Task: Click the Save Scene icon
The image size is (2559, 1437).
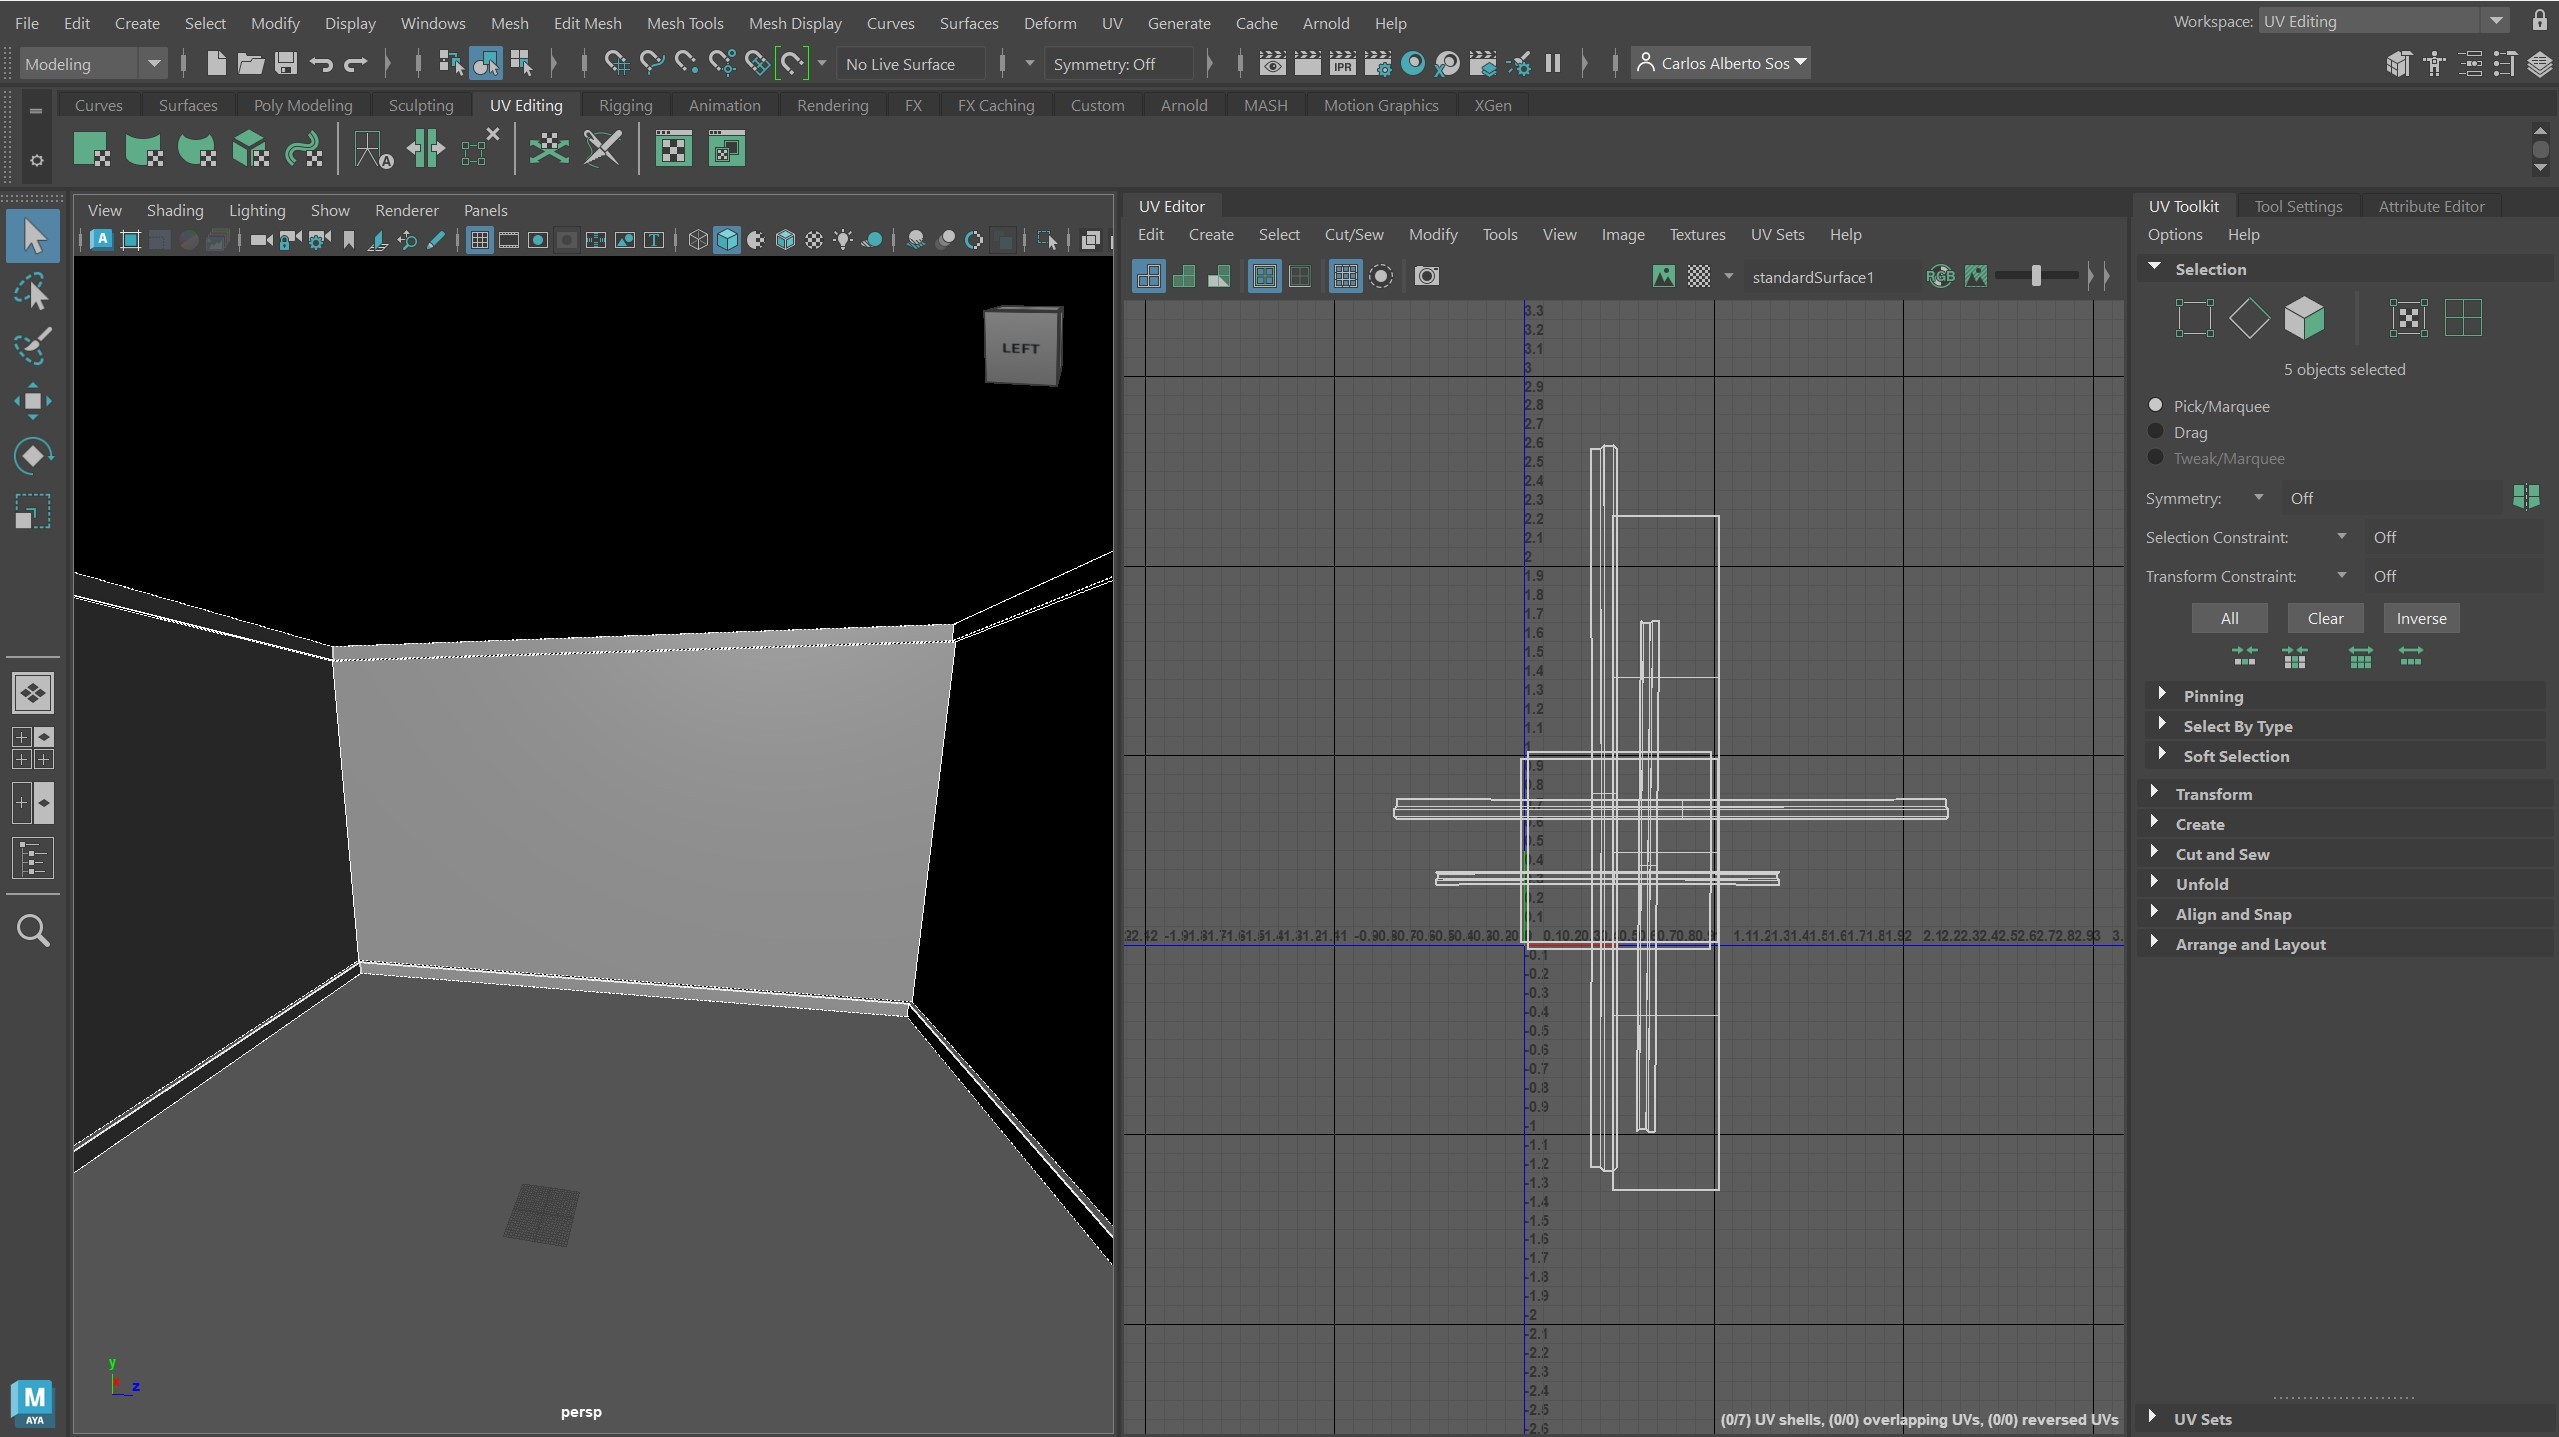Action: tap(286, 64)
